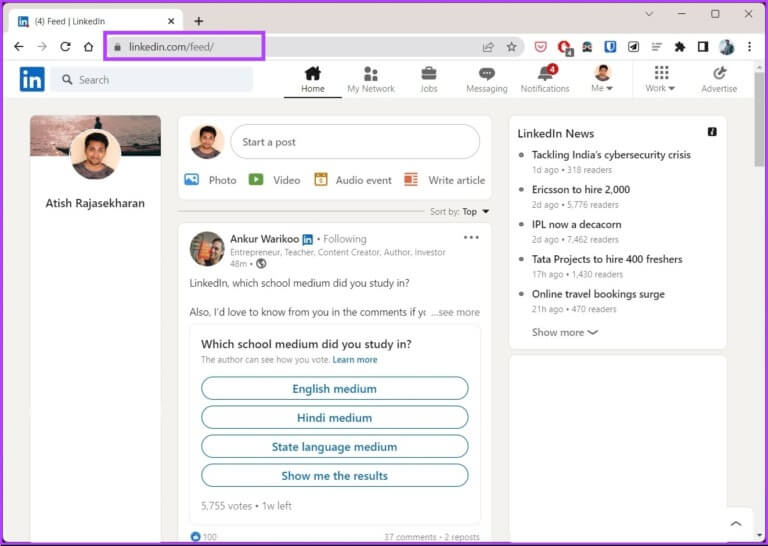Screen dimensions: 768x546
Task: Open Chrome three-dot menu
Action: click(749, 47)
